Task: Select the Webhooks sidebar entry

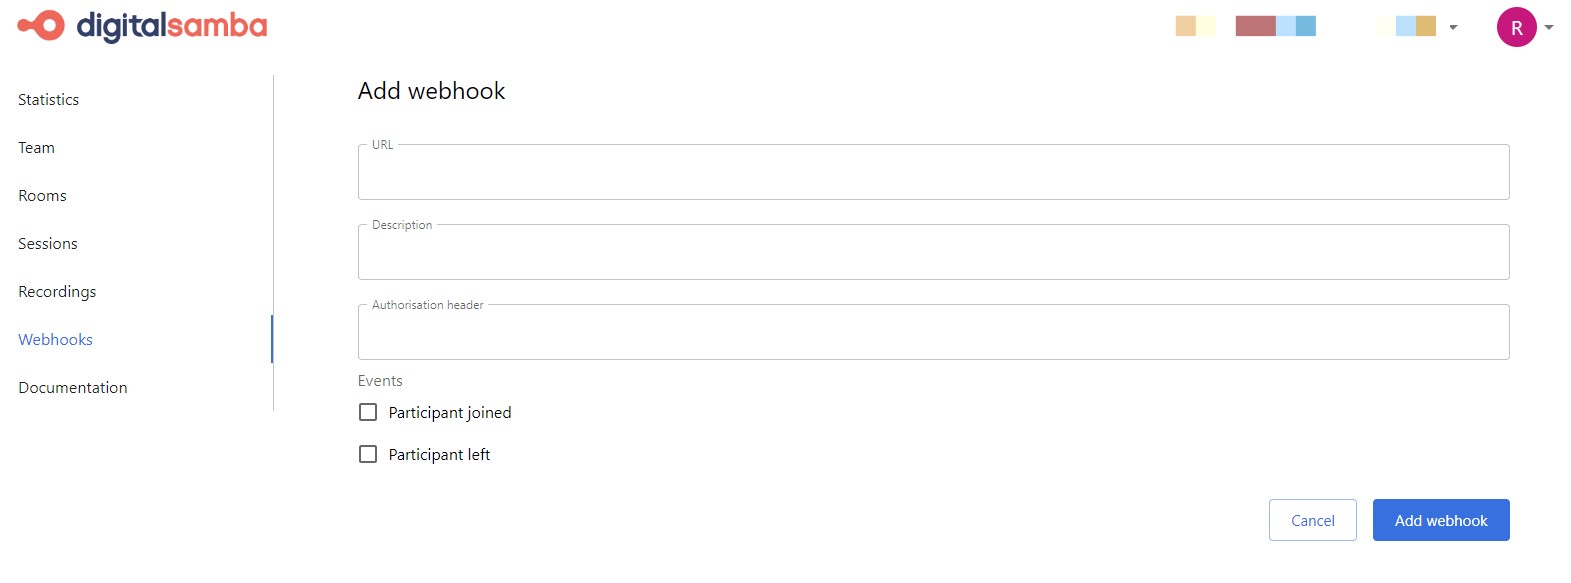Action: (55, 339)
